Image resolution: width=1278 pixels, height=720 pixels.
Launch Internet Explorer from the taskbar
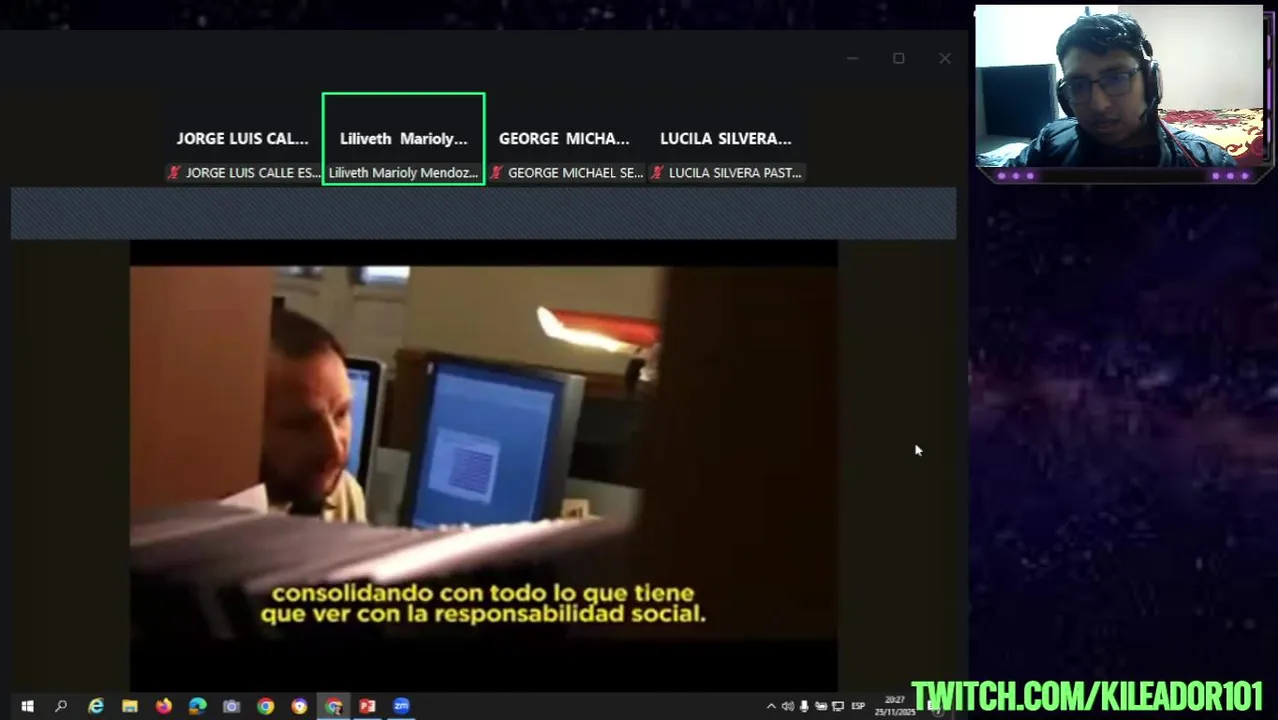96,706
